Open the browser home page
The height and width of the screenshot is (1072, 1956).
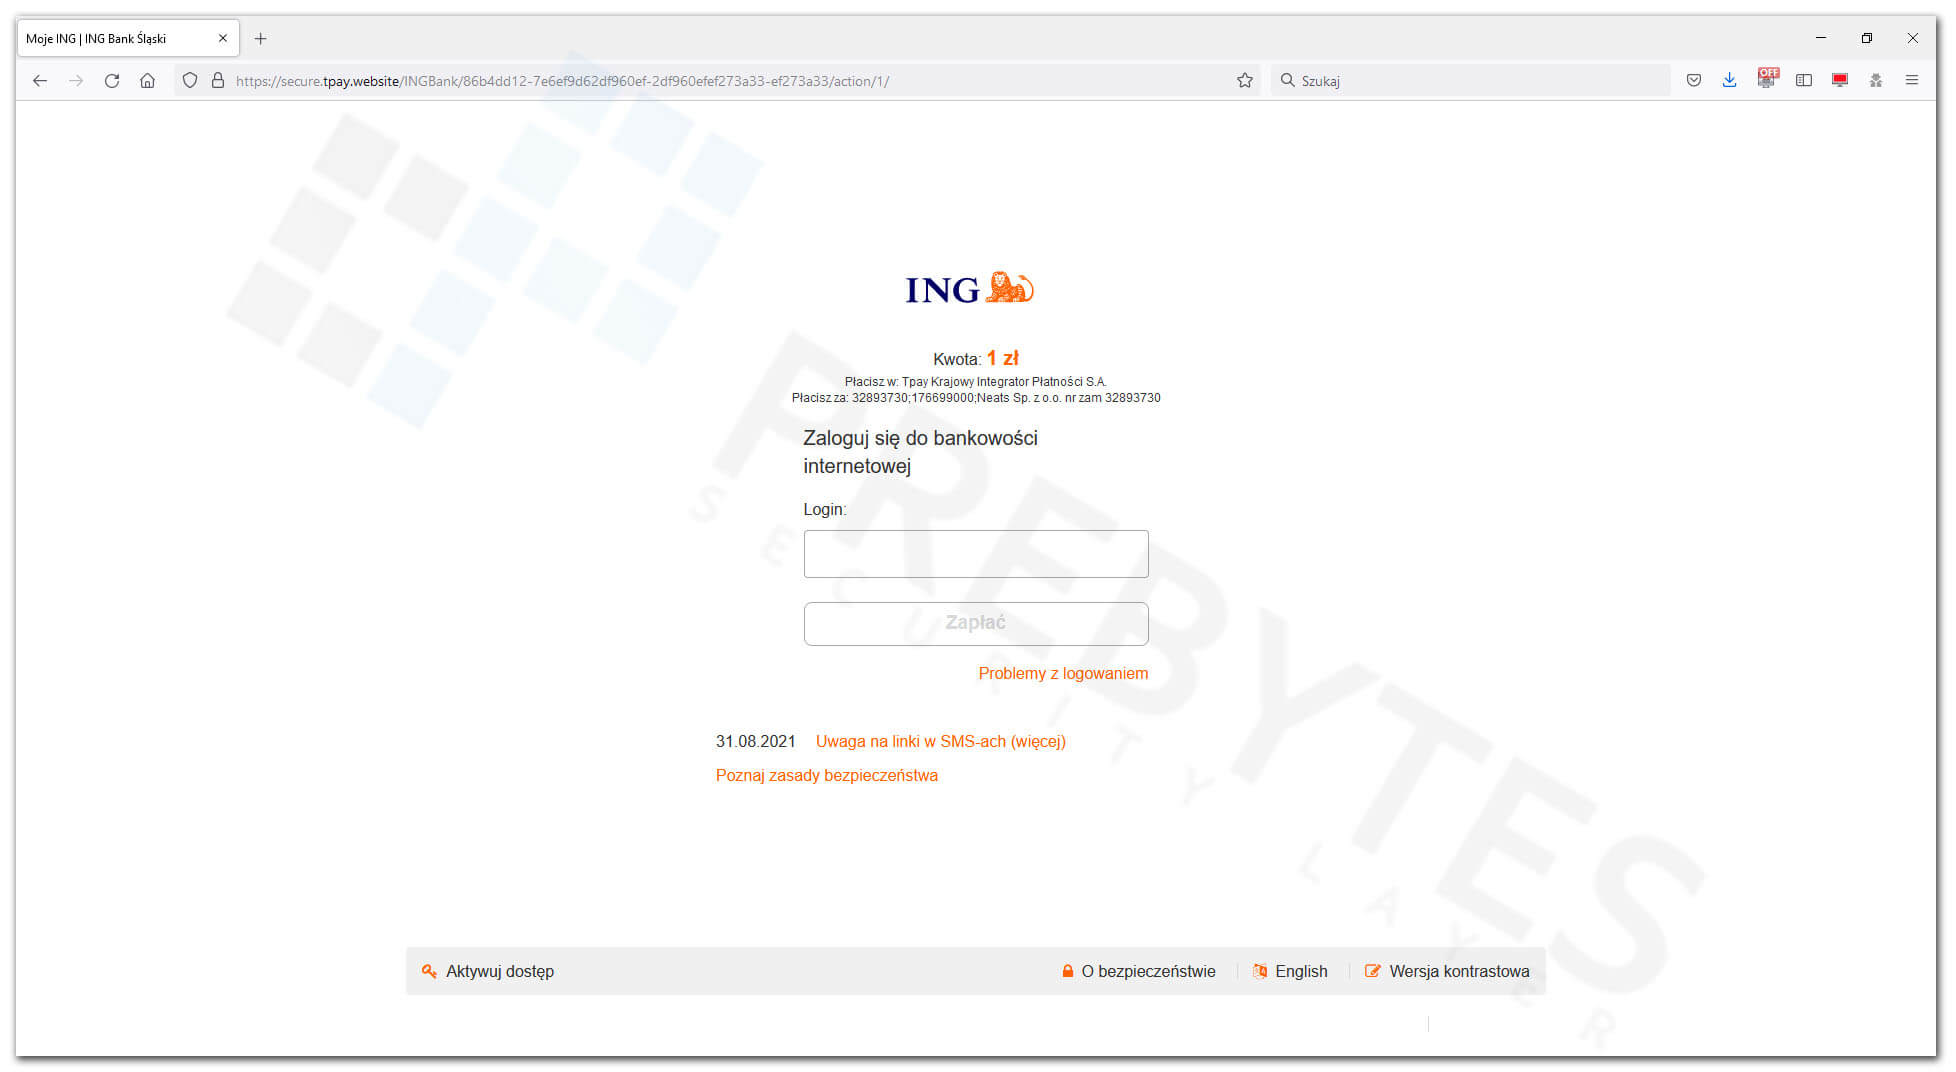click(147, 81)
